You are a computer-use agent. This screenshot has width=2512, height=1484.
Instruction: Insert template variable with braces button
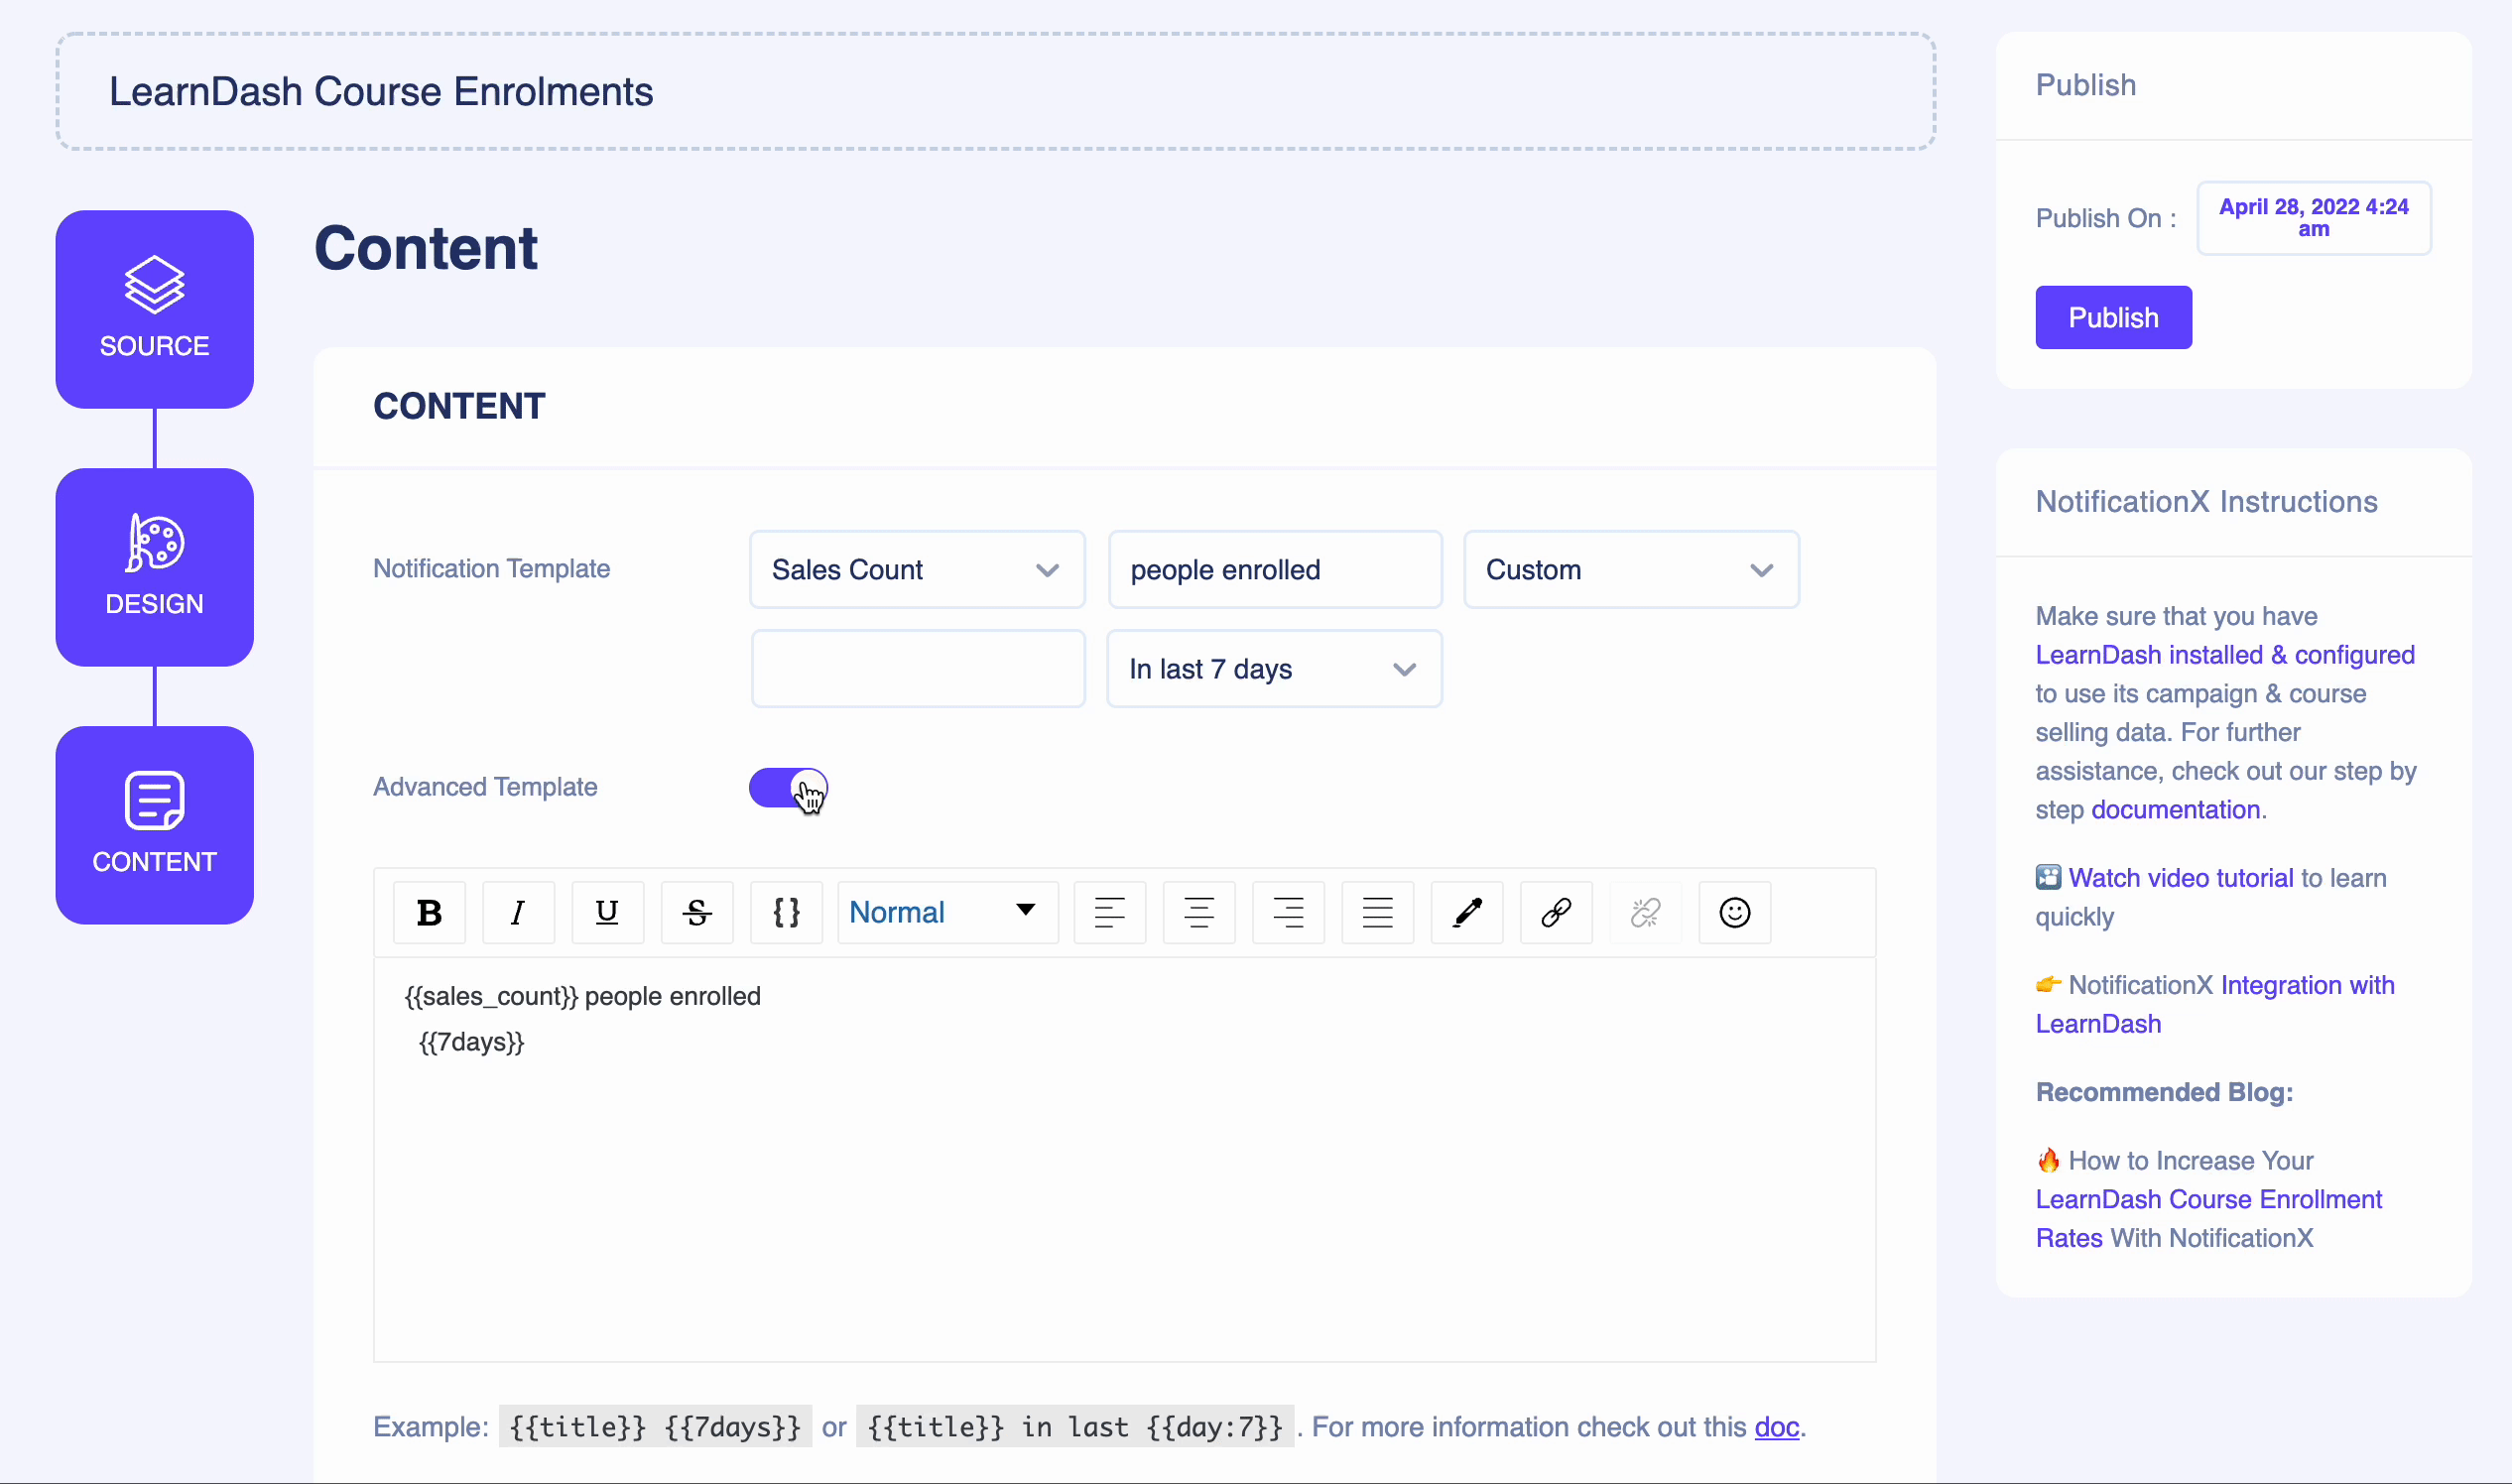click(786, 912)
